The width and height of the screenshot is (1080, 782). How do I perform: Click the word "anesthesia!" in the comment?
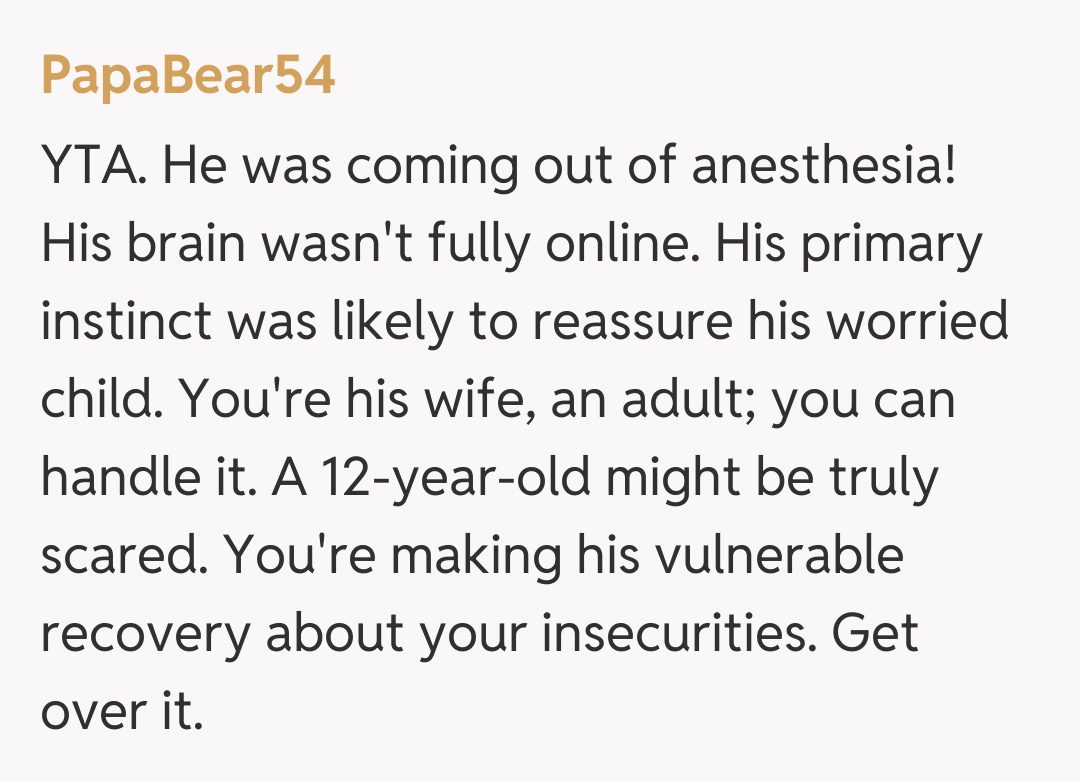click(825, 166)
